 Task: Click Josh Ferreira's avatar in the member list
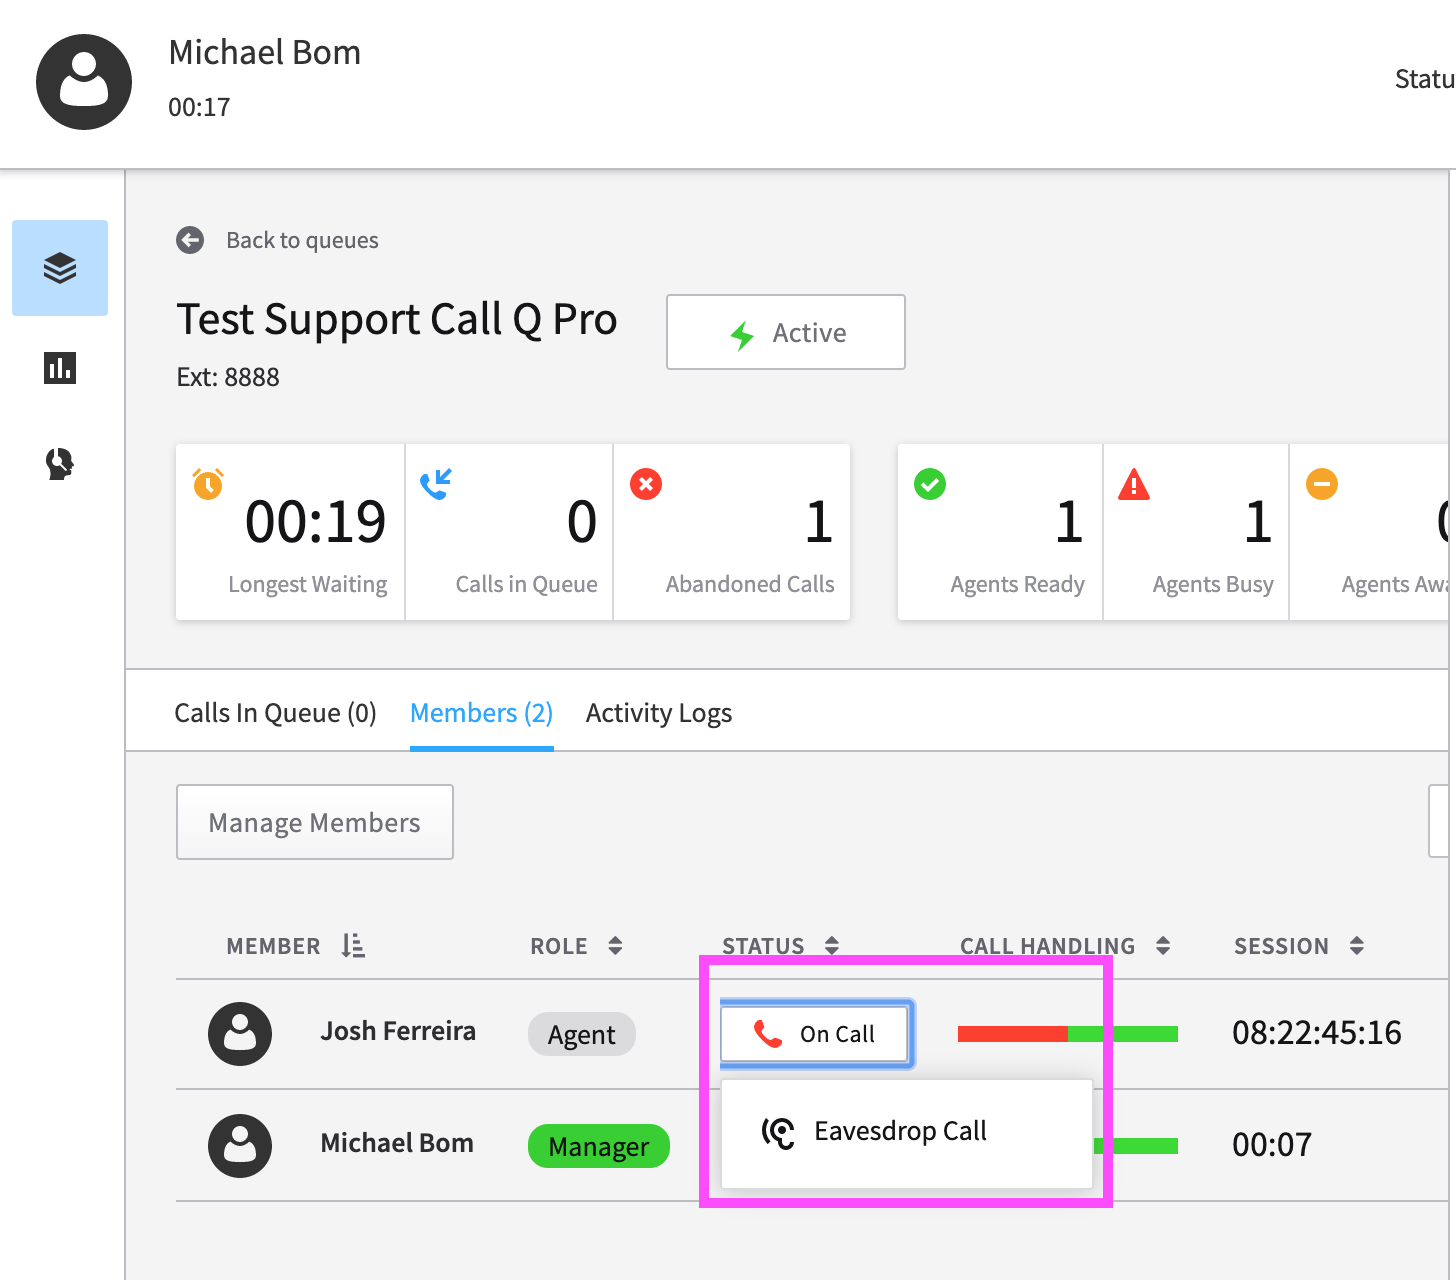coord(240,1034)
